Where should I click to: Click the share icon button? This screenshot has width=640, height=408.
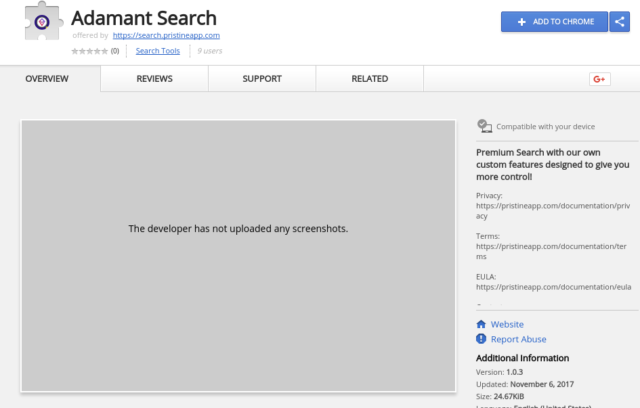pyautogui.click(x=620, y=21)
